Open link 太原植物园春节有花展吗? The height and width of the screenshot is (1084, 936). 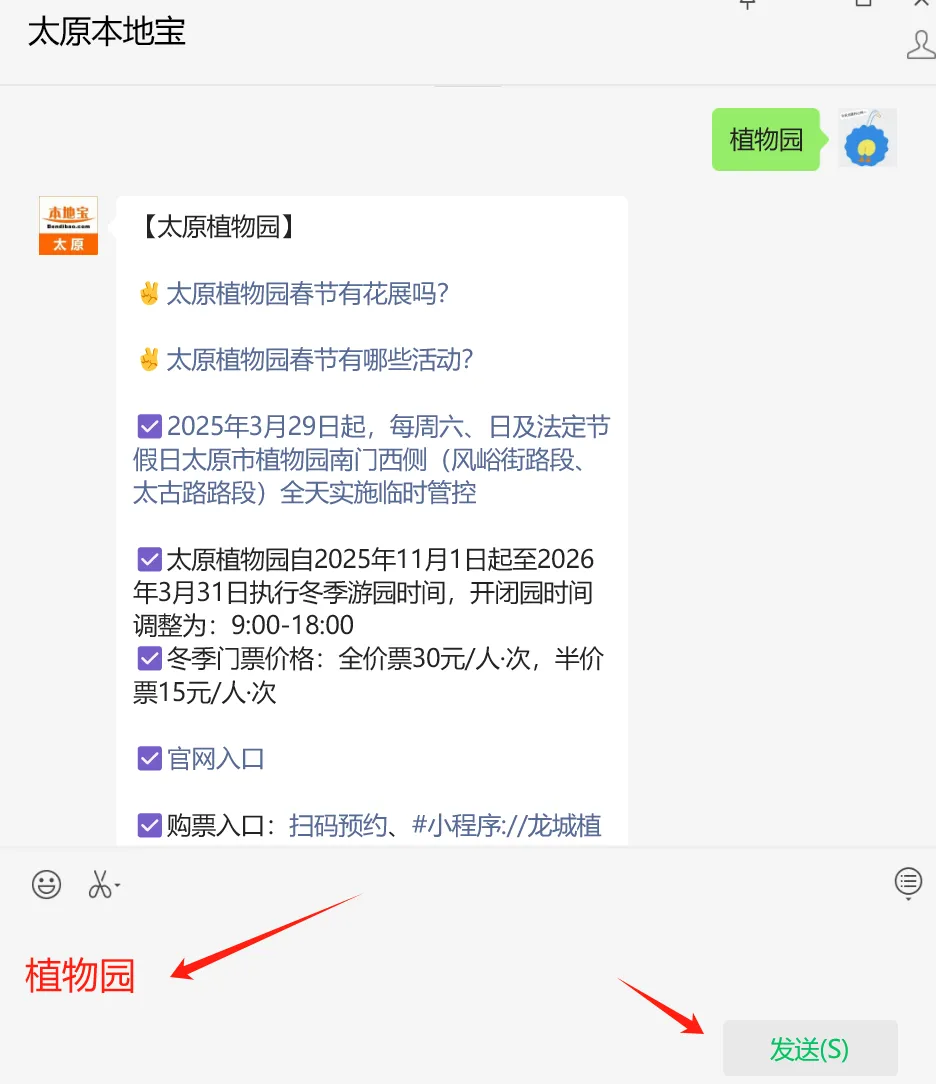pyautogui.click(x=308, y=294)
